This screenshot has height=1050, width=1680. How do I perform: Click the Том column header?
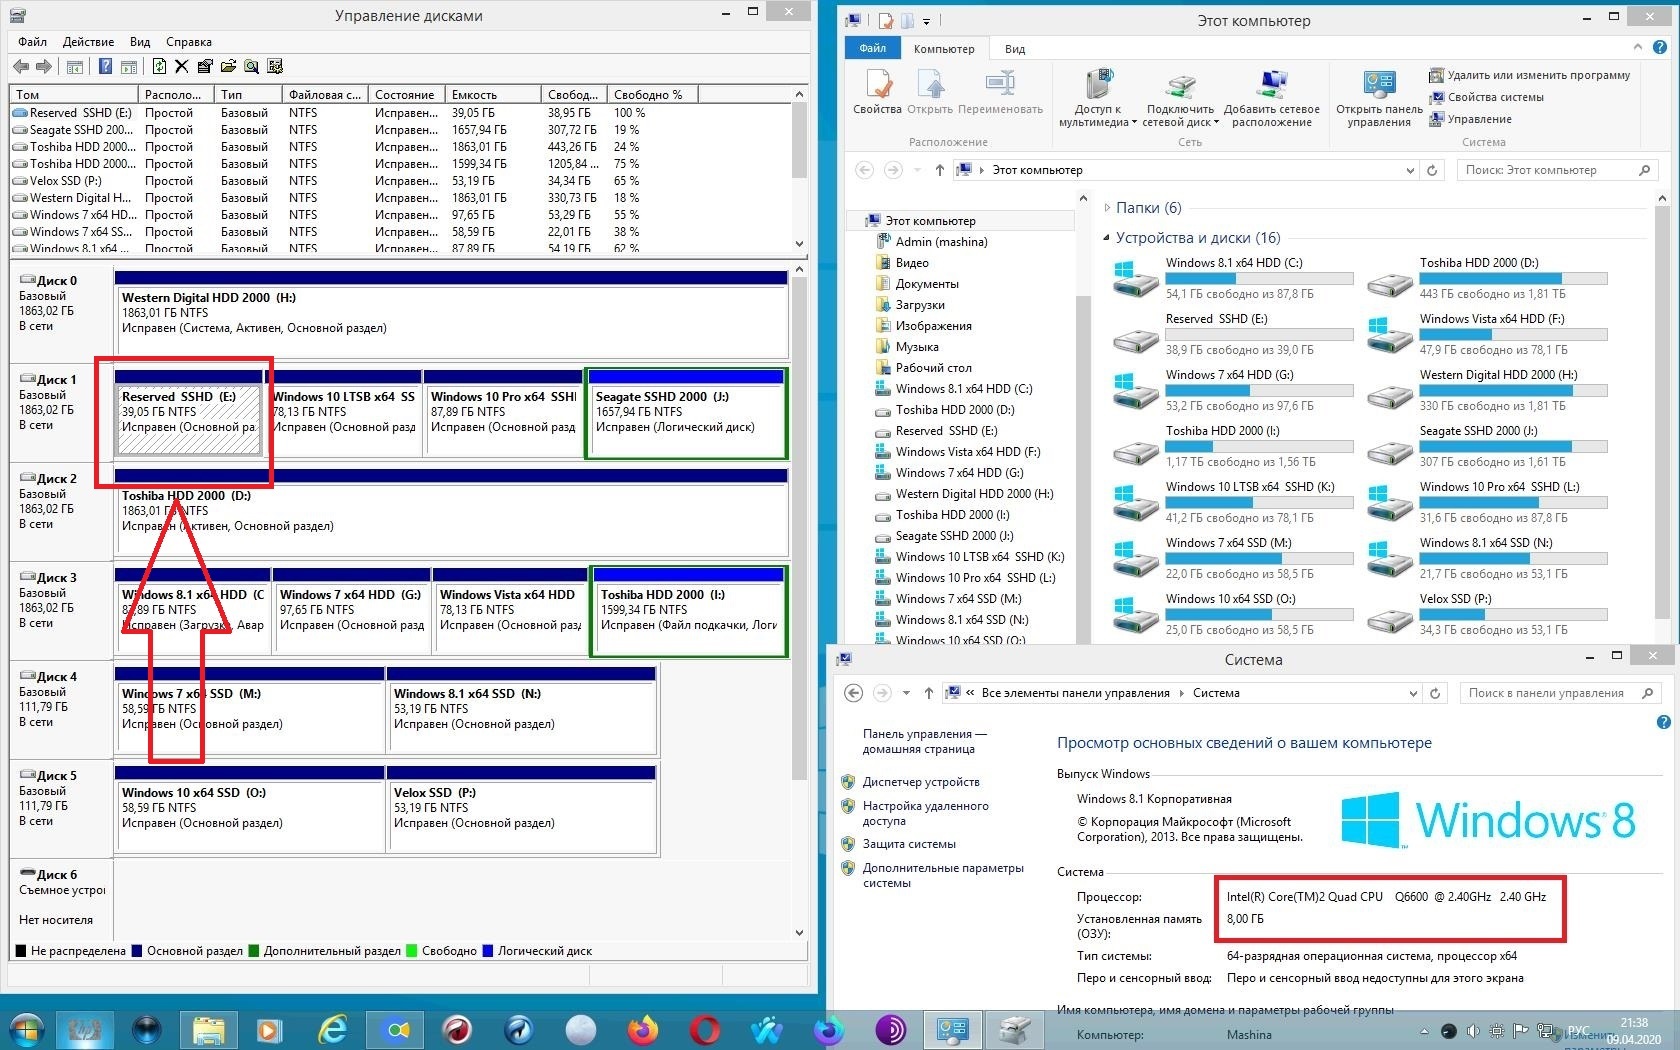click(74, 94)
